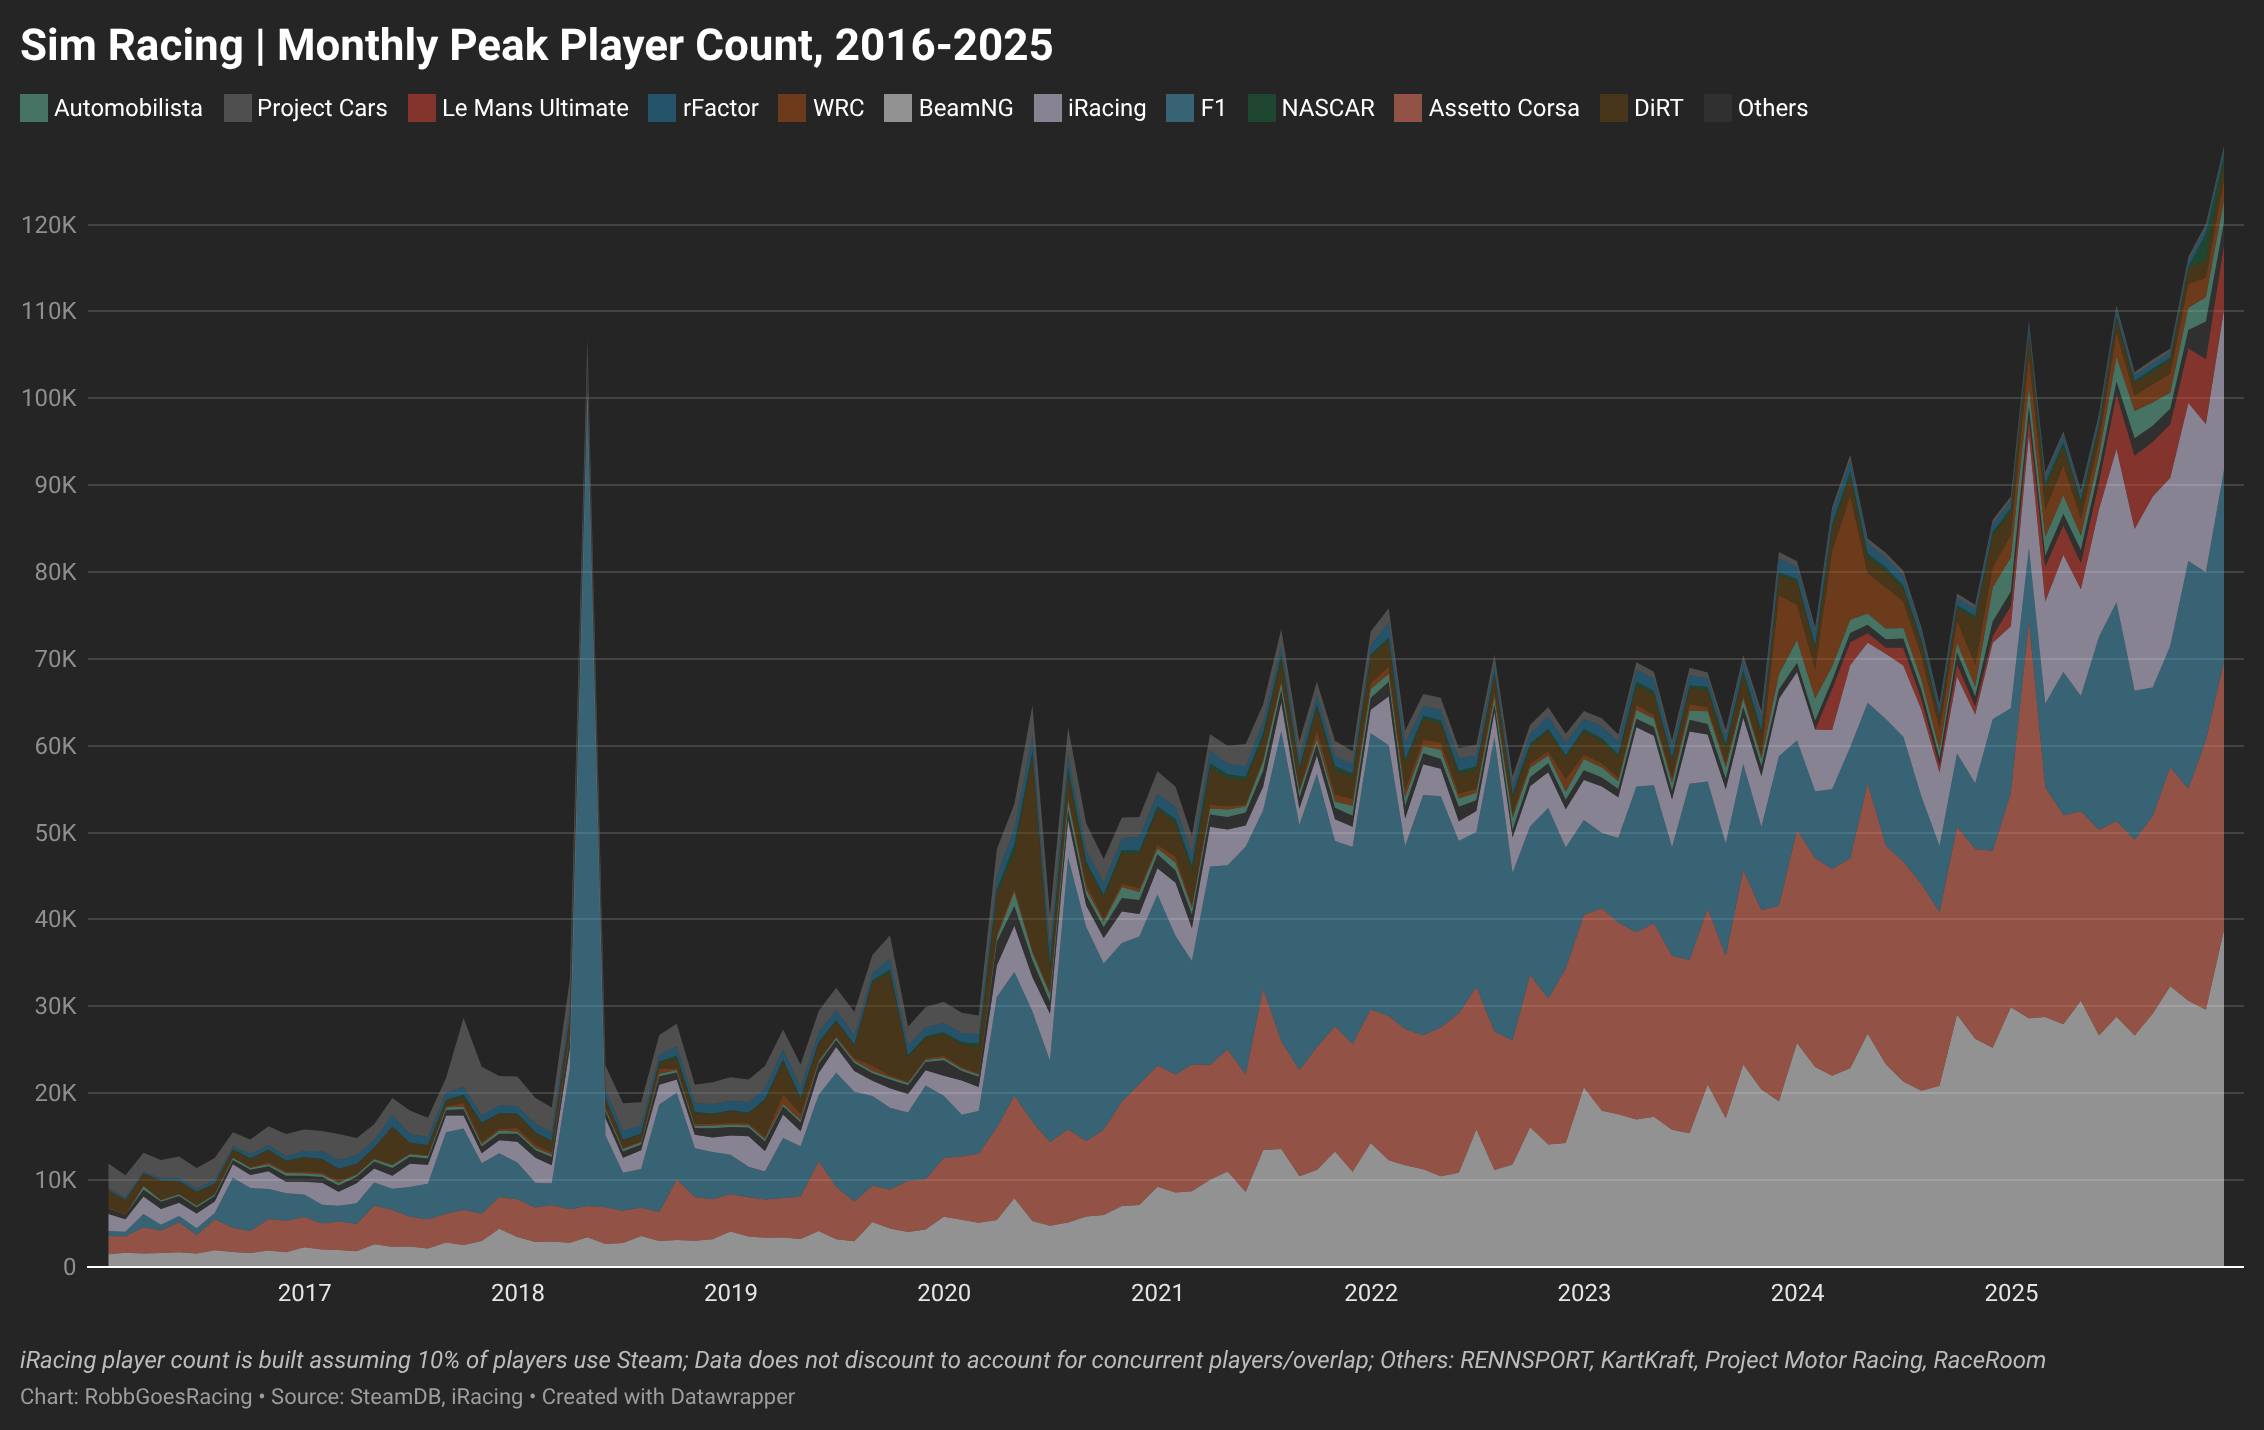Click the 2020 x-axis label
This screenshot has height=1430, width=2264.
944,1293
